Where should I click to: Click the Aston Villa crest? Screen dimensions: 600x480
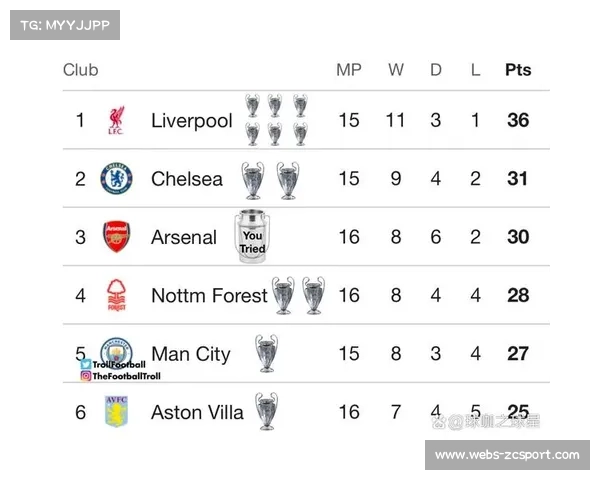coord(117,411)
